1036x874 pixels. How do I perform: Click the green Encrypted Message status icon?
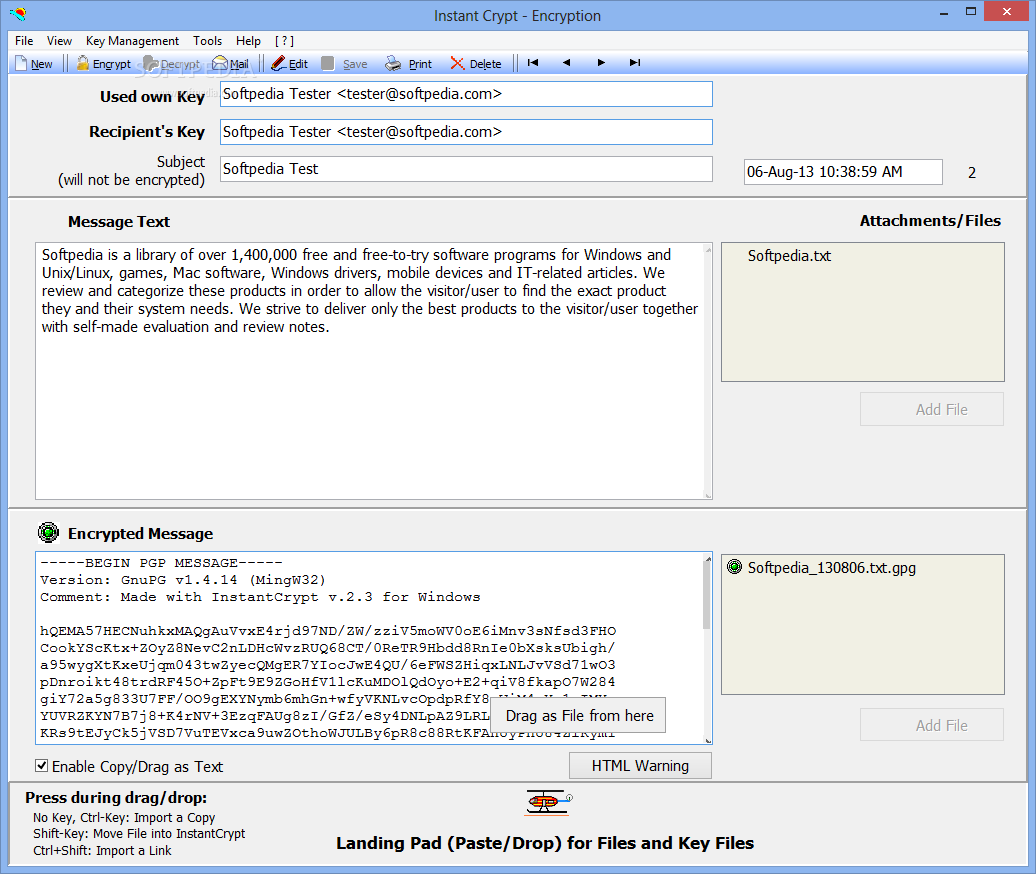coord(48,532)
